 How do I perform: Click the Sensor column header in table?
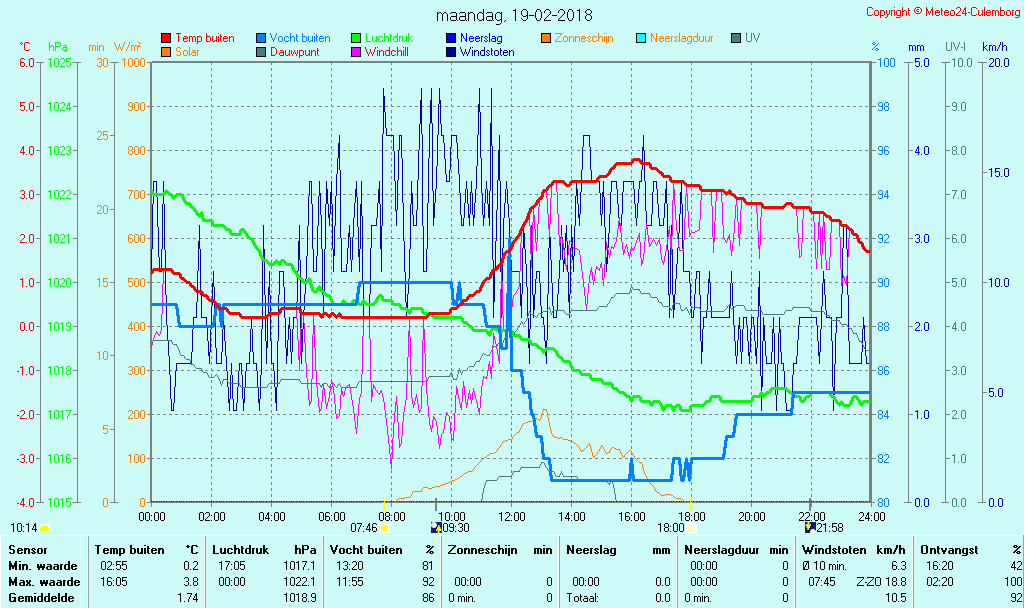(x=27, y=550)
